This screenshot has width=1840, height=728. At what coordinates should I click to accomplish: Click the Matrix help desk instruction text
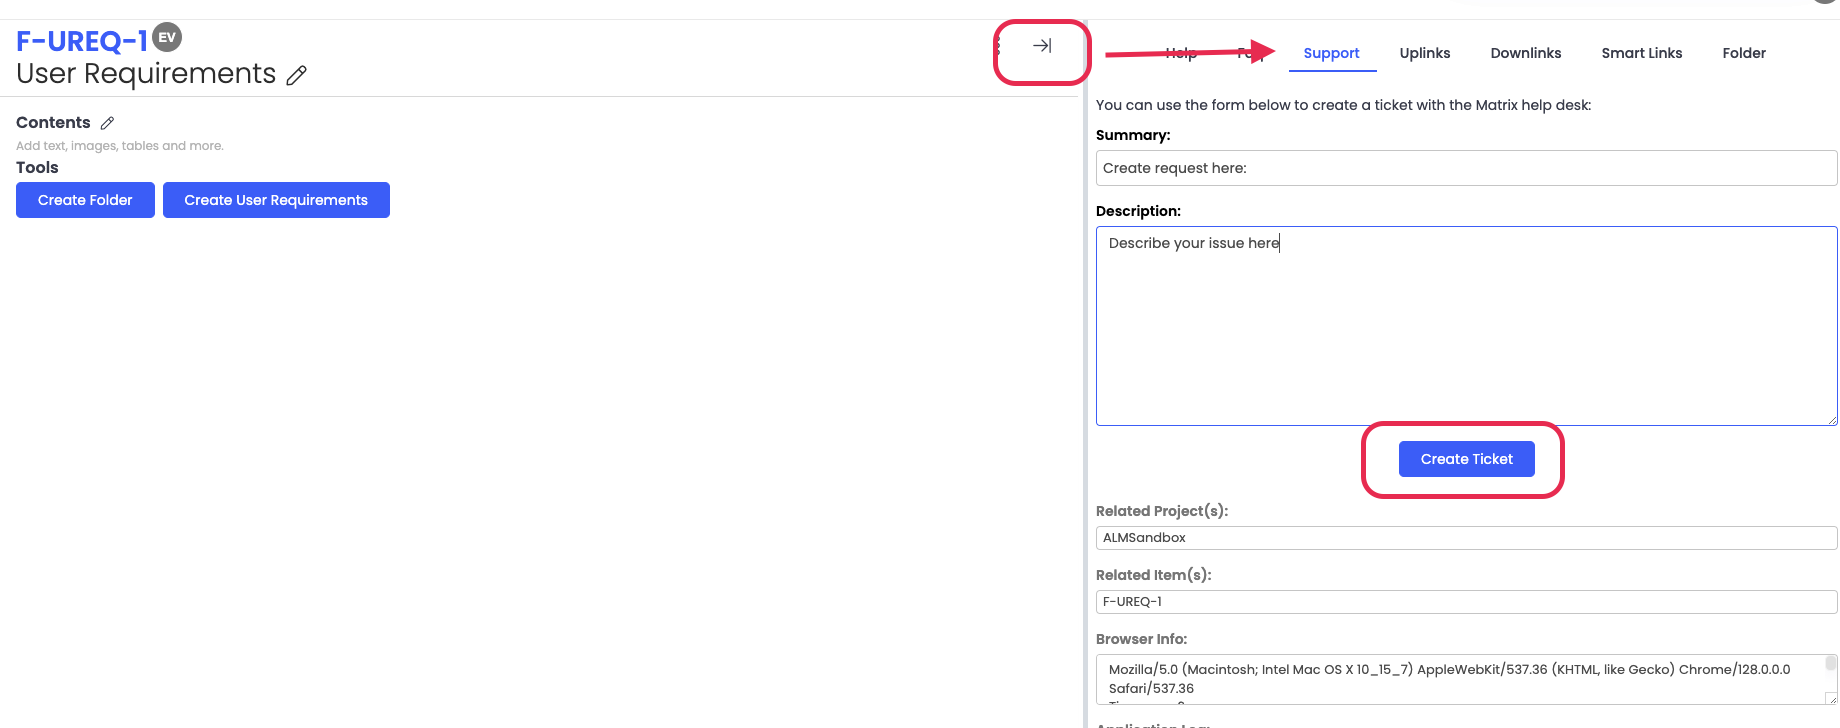[x=1343, y=105]
